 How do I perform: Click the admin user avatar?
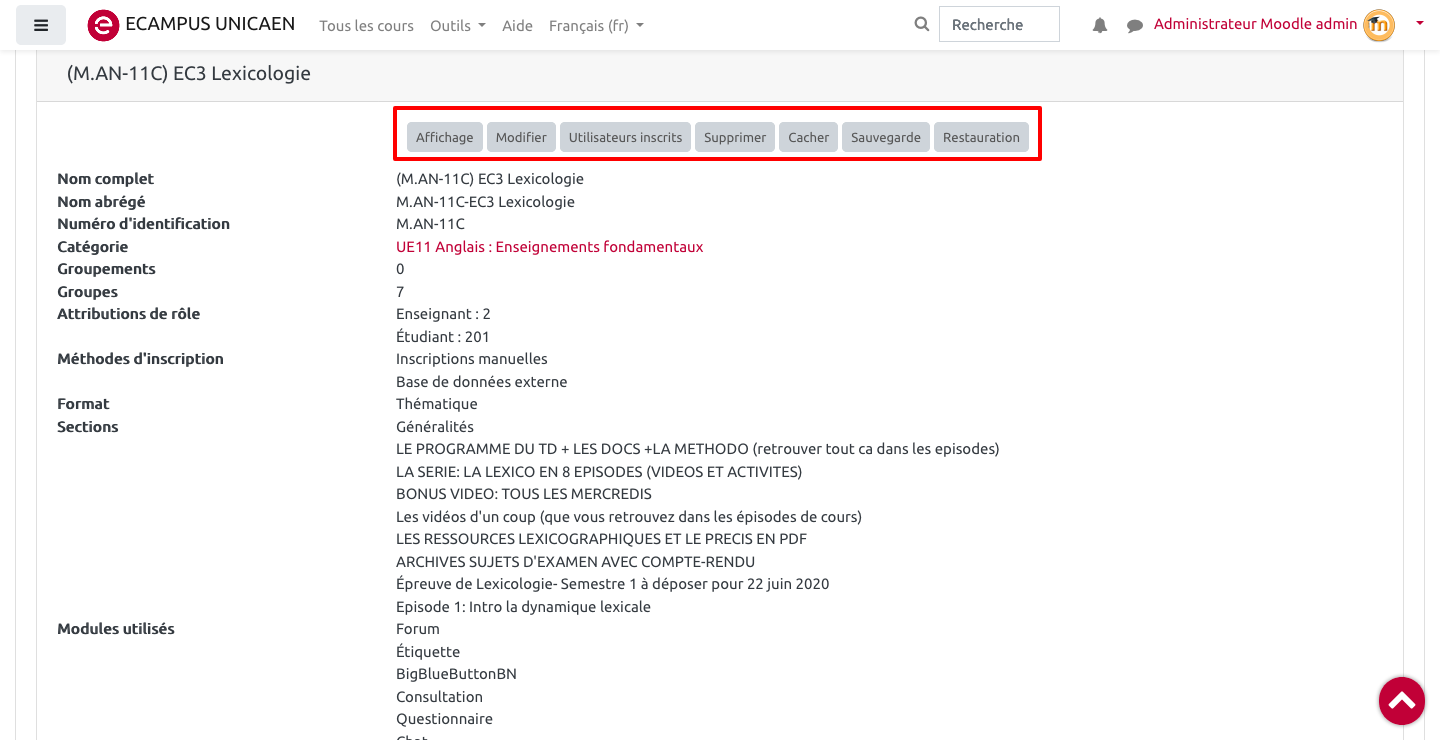[x=1379, y=25]
